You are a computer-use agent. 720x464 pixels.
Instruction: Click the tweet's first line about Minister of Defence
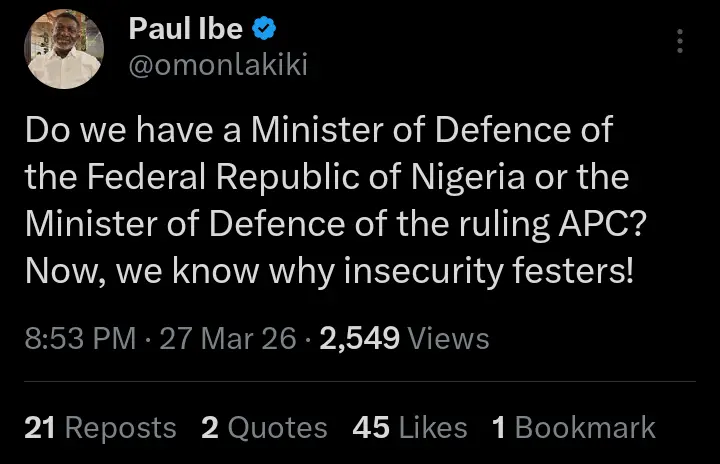317,130
